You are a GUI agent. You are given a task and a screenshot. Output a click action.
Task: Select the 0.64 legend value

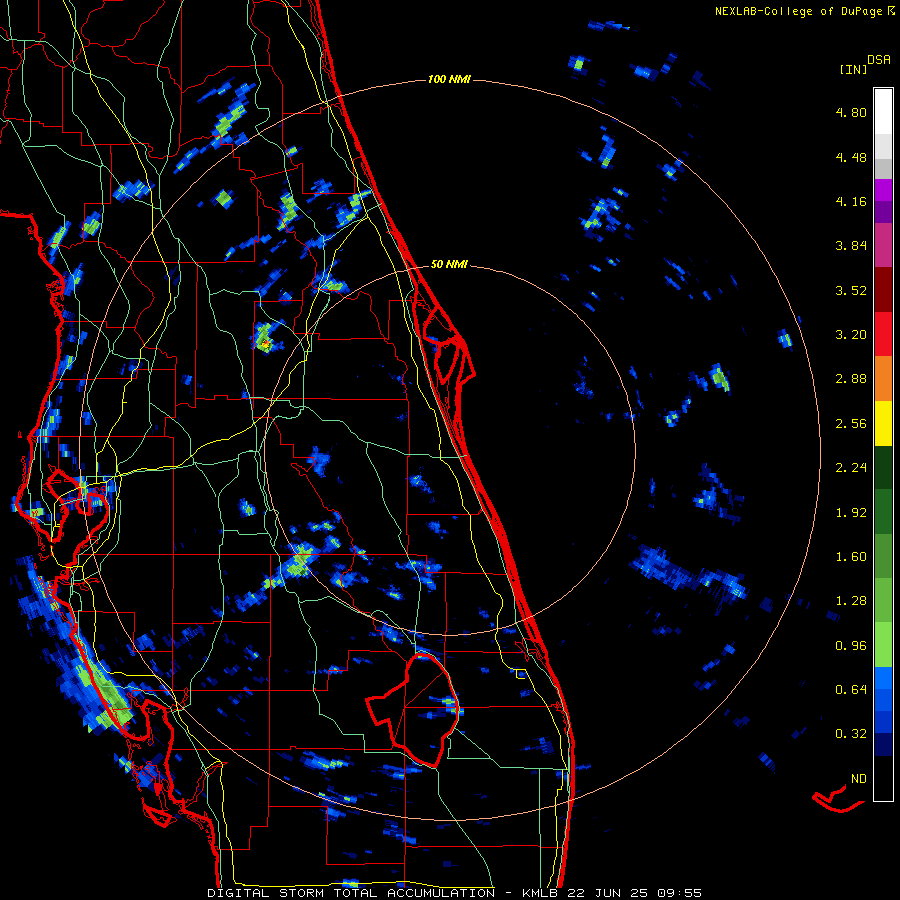pos(851,689)
